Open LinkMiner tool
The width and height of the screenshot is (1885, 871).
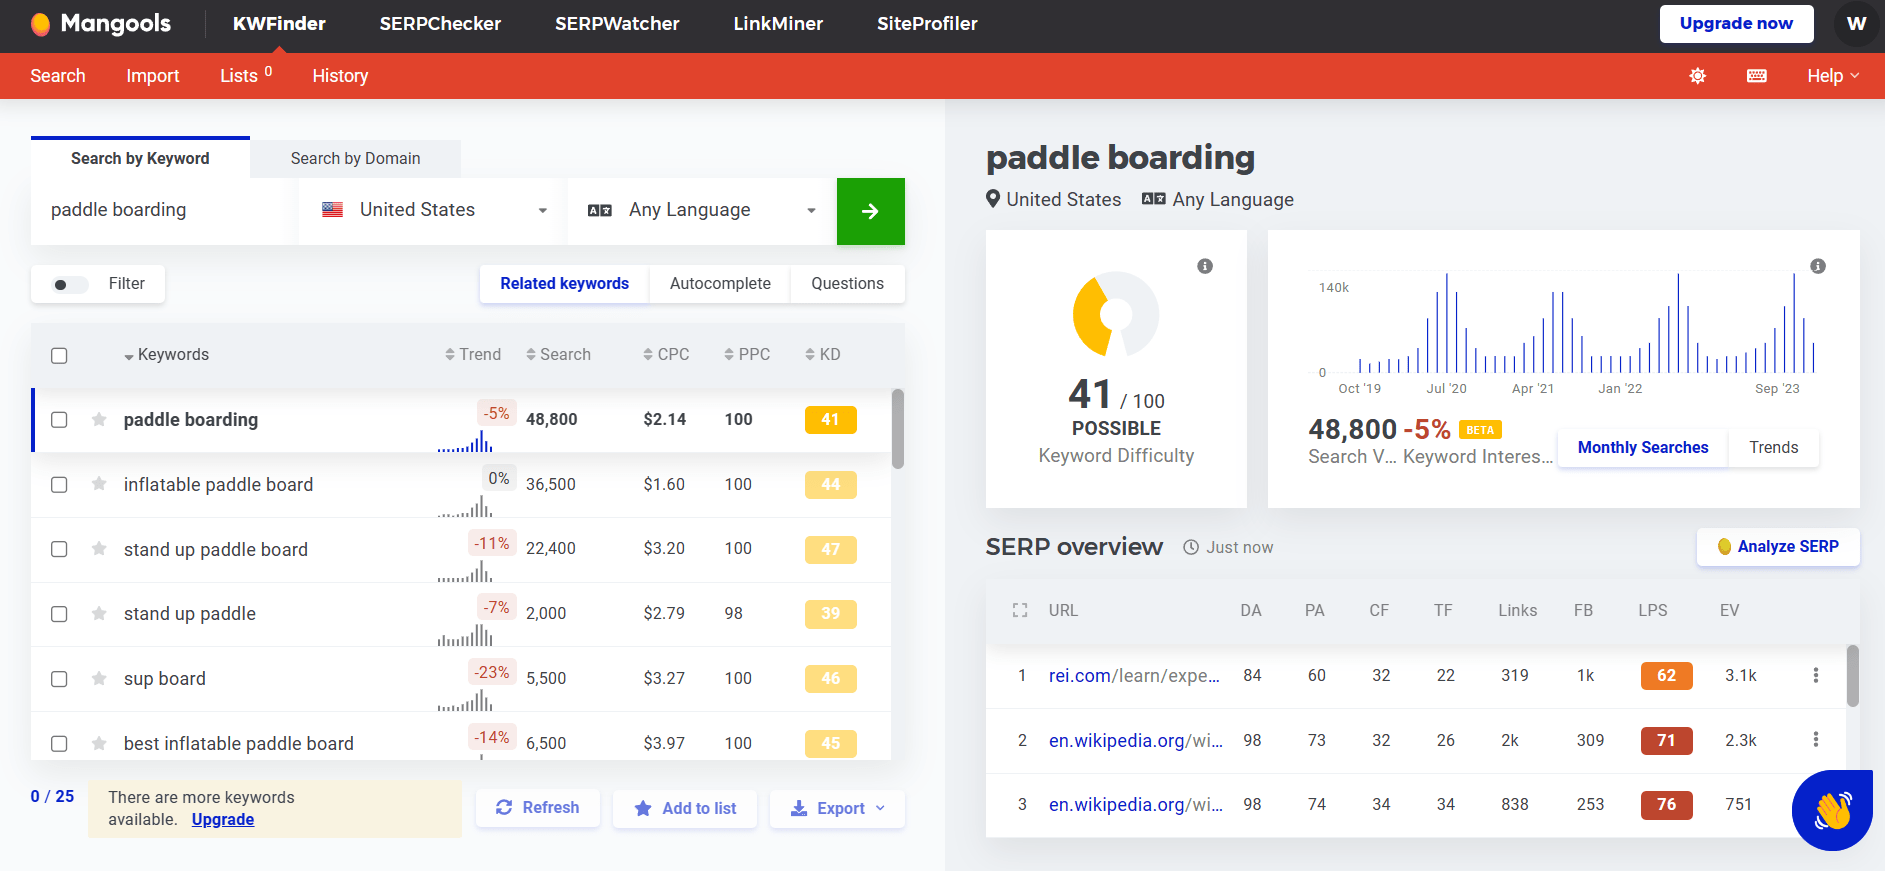[778, 23]
